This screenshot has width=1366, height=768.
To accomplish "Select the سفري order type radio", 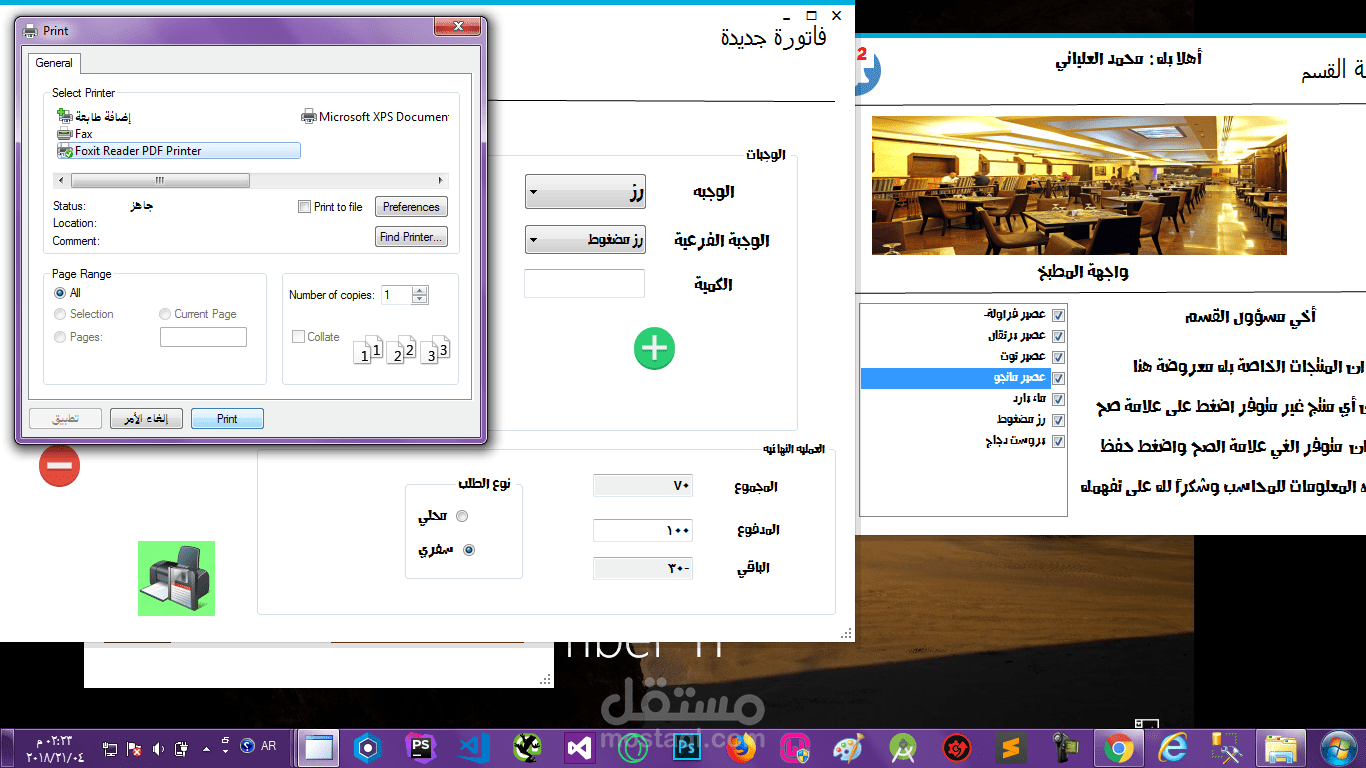I will [x=469, y=550].
